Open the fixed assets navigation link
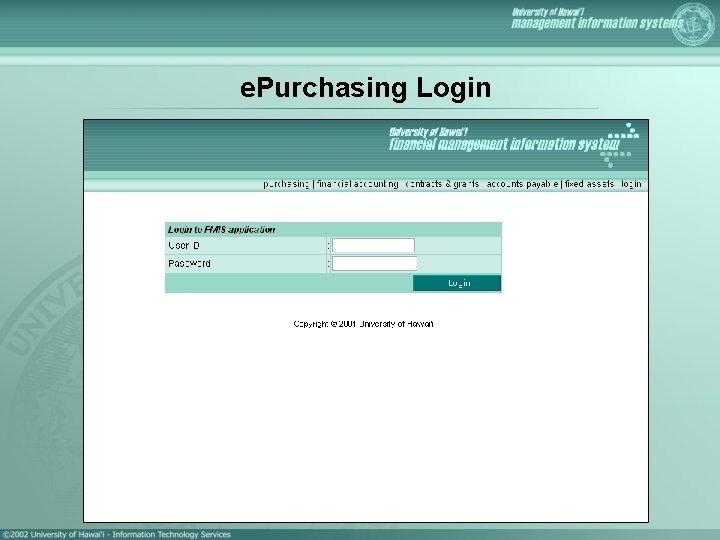 tap(589, 184)
